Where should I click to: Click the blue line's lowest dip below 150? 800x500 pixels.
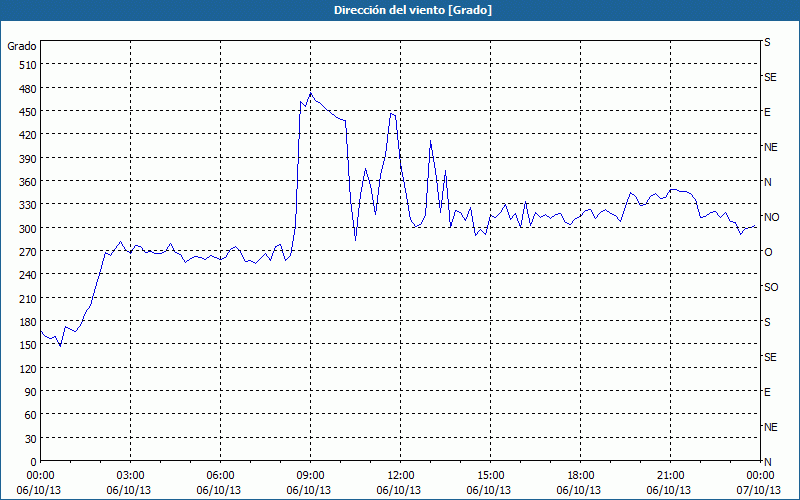pyautogui.click(x=60, y=346)
